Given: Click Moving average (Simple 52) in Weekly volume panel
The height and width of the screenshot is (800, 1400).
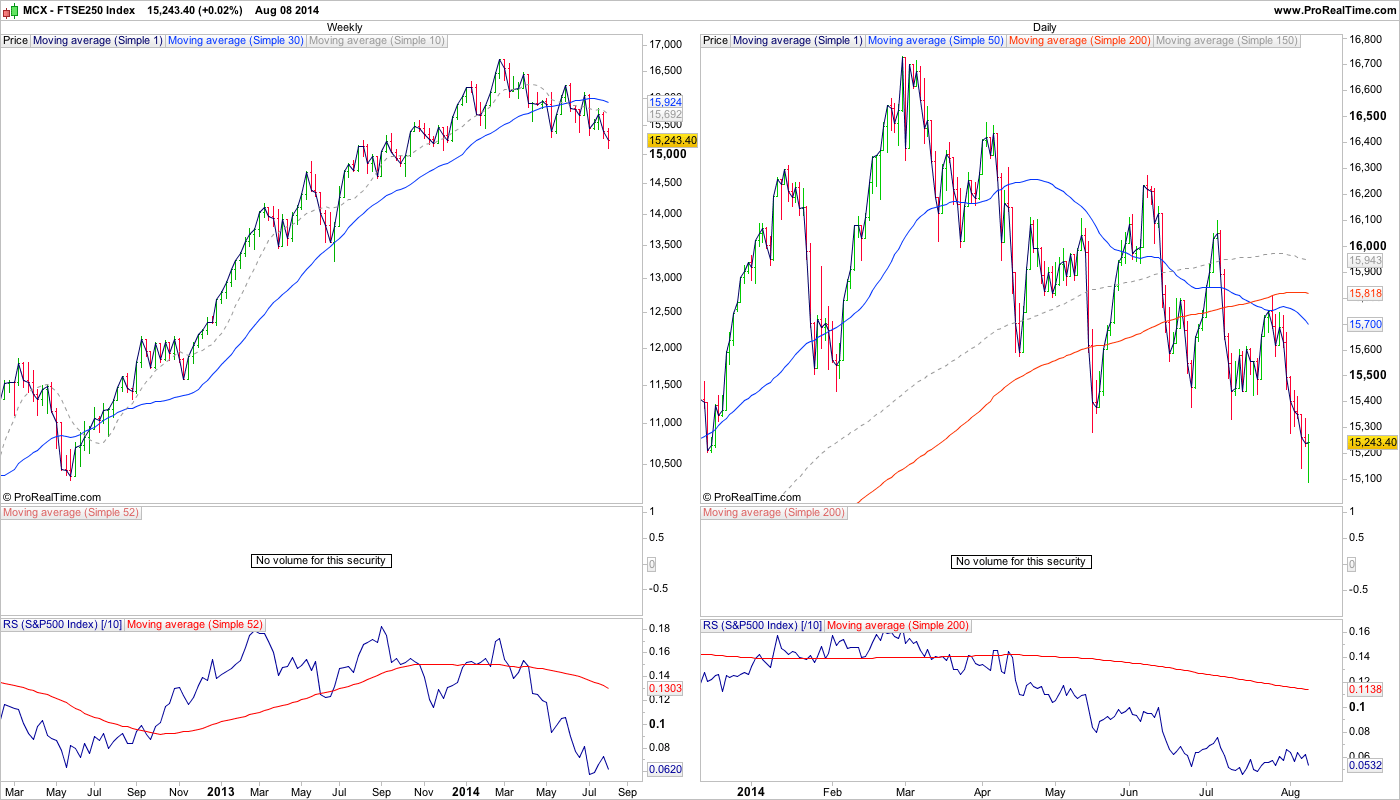Looking at the screenshot, I should [70, 513].
